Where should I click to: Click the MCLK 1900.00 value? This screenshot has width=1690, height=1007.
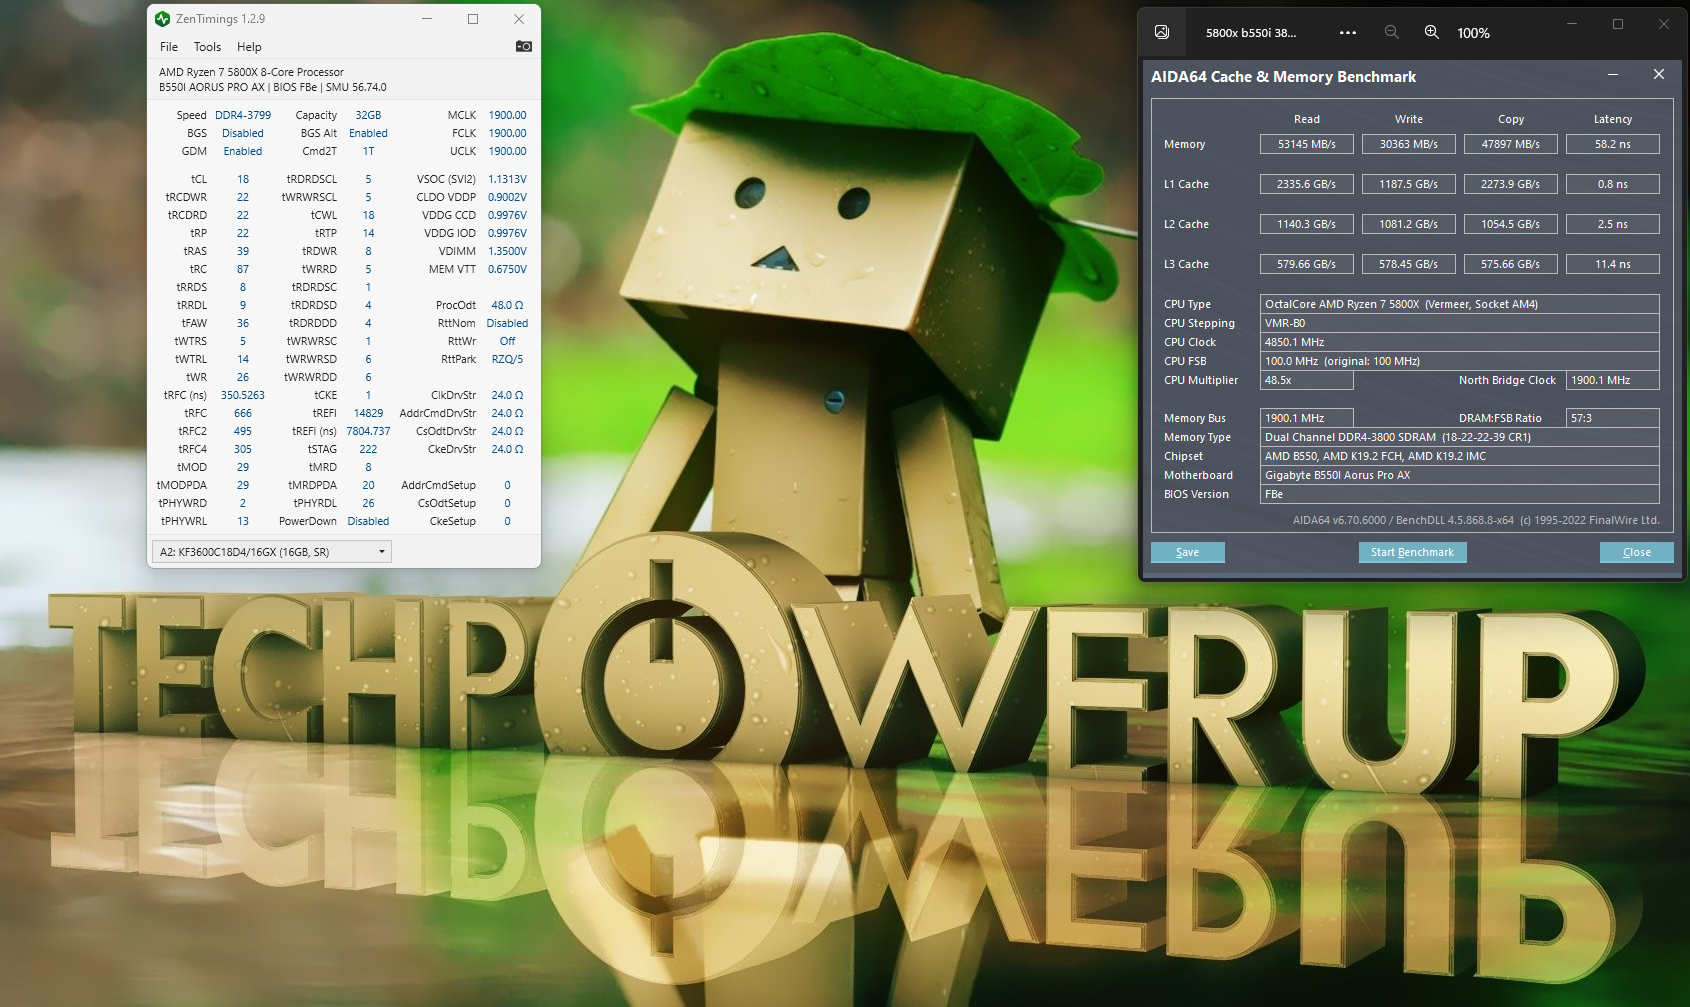click(x=507, y=115)
